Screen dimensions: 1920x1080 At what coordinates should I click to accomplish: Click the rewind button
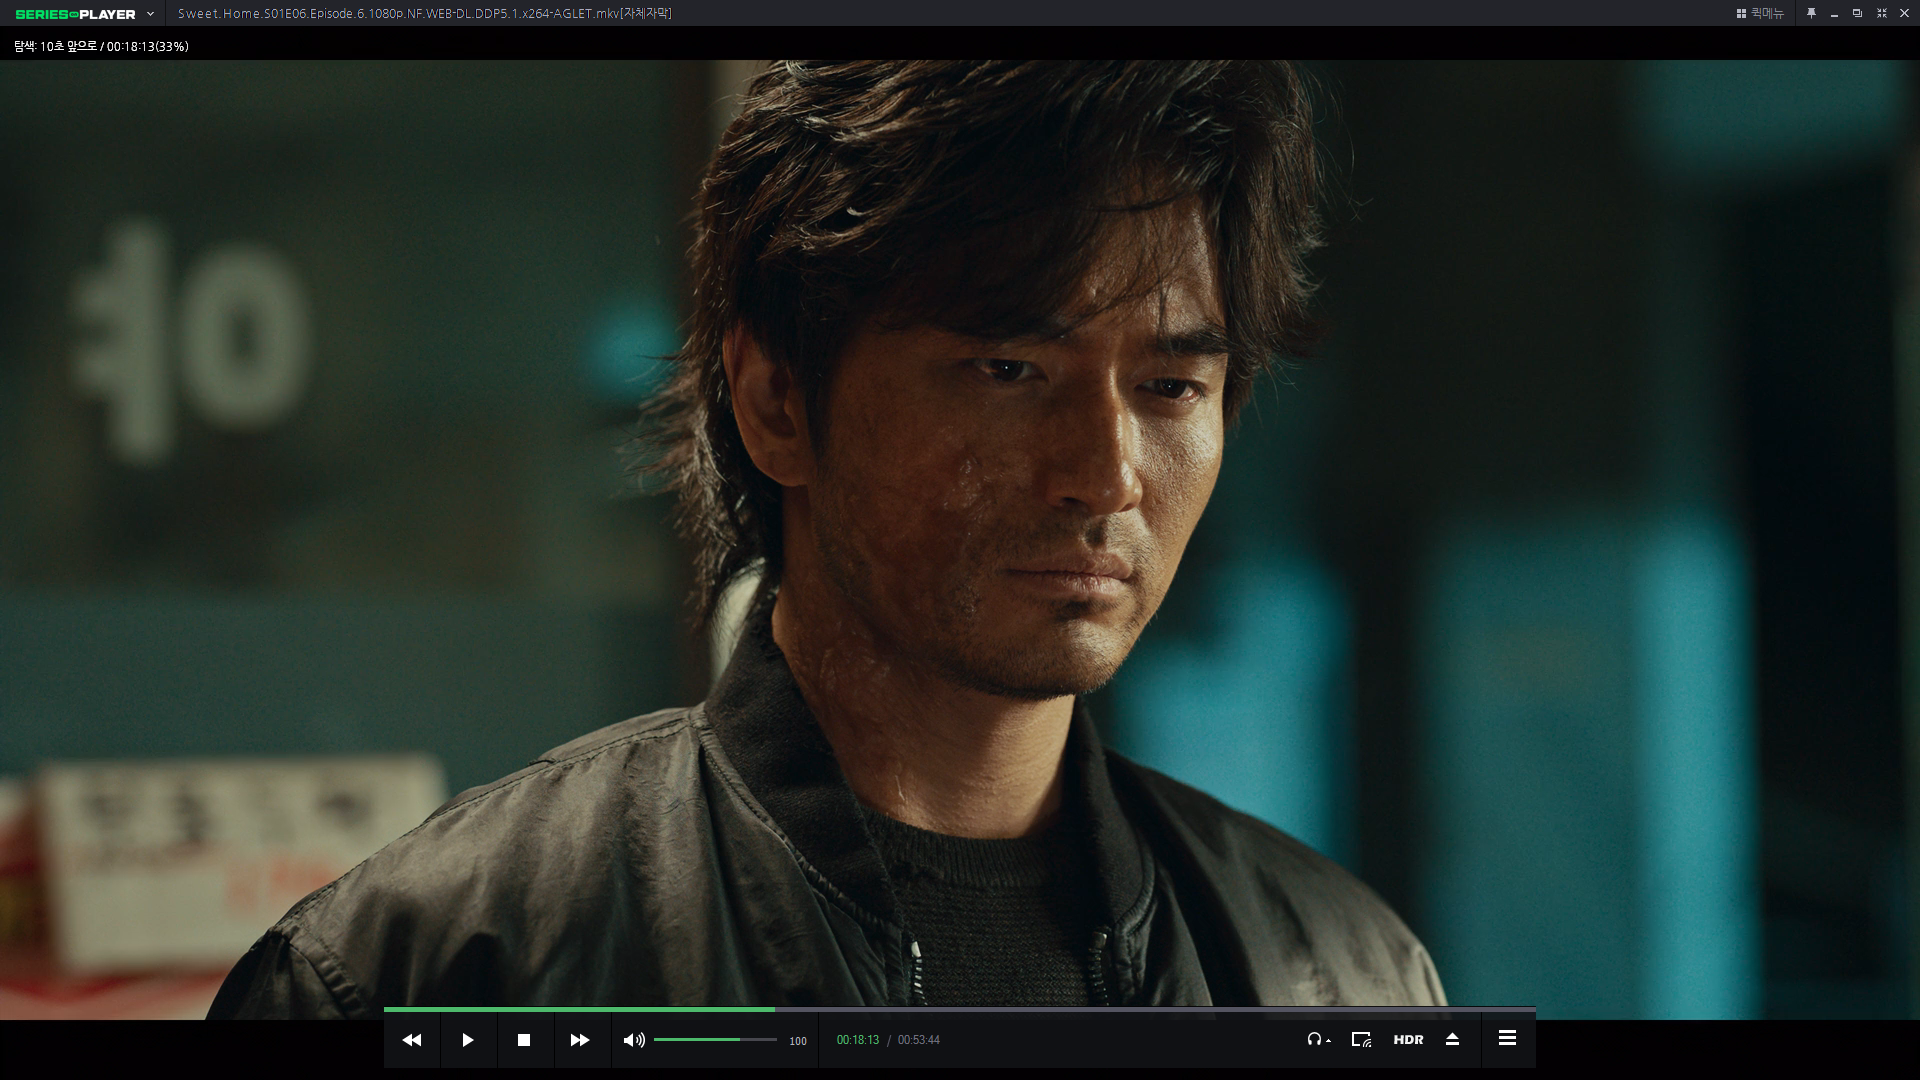click(x=411, y=1040)
